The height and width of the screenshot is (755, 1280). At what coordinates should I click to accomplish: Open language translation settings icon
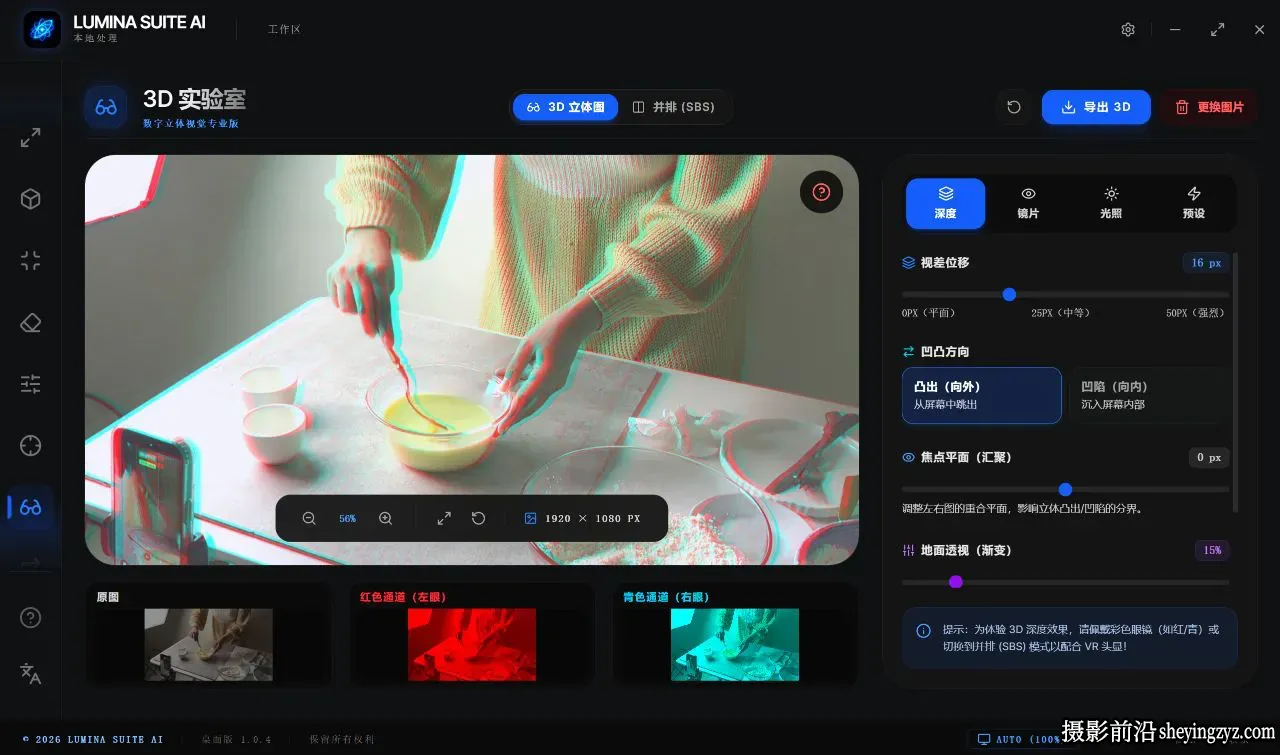(x=31, y=673)
